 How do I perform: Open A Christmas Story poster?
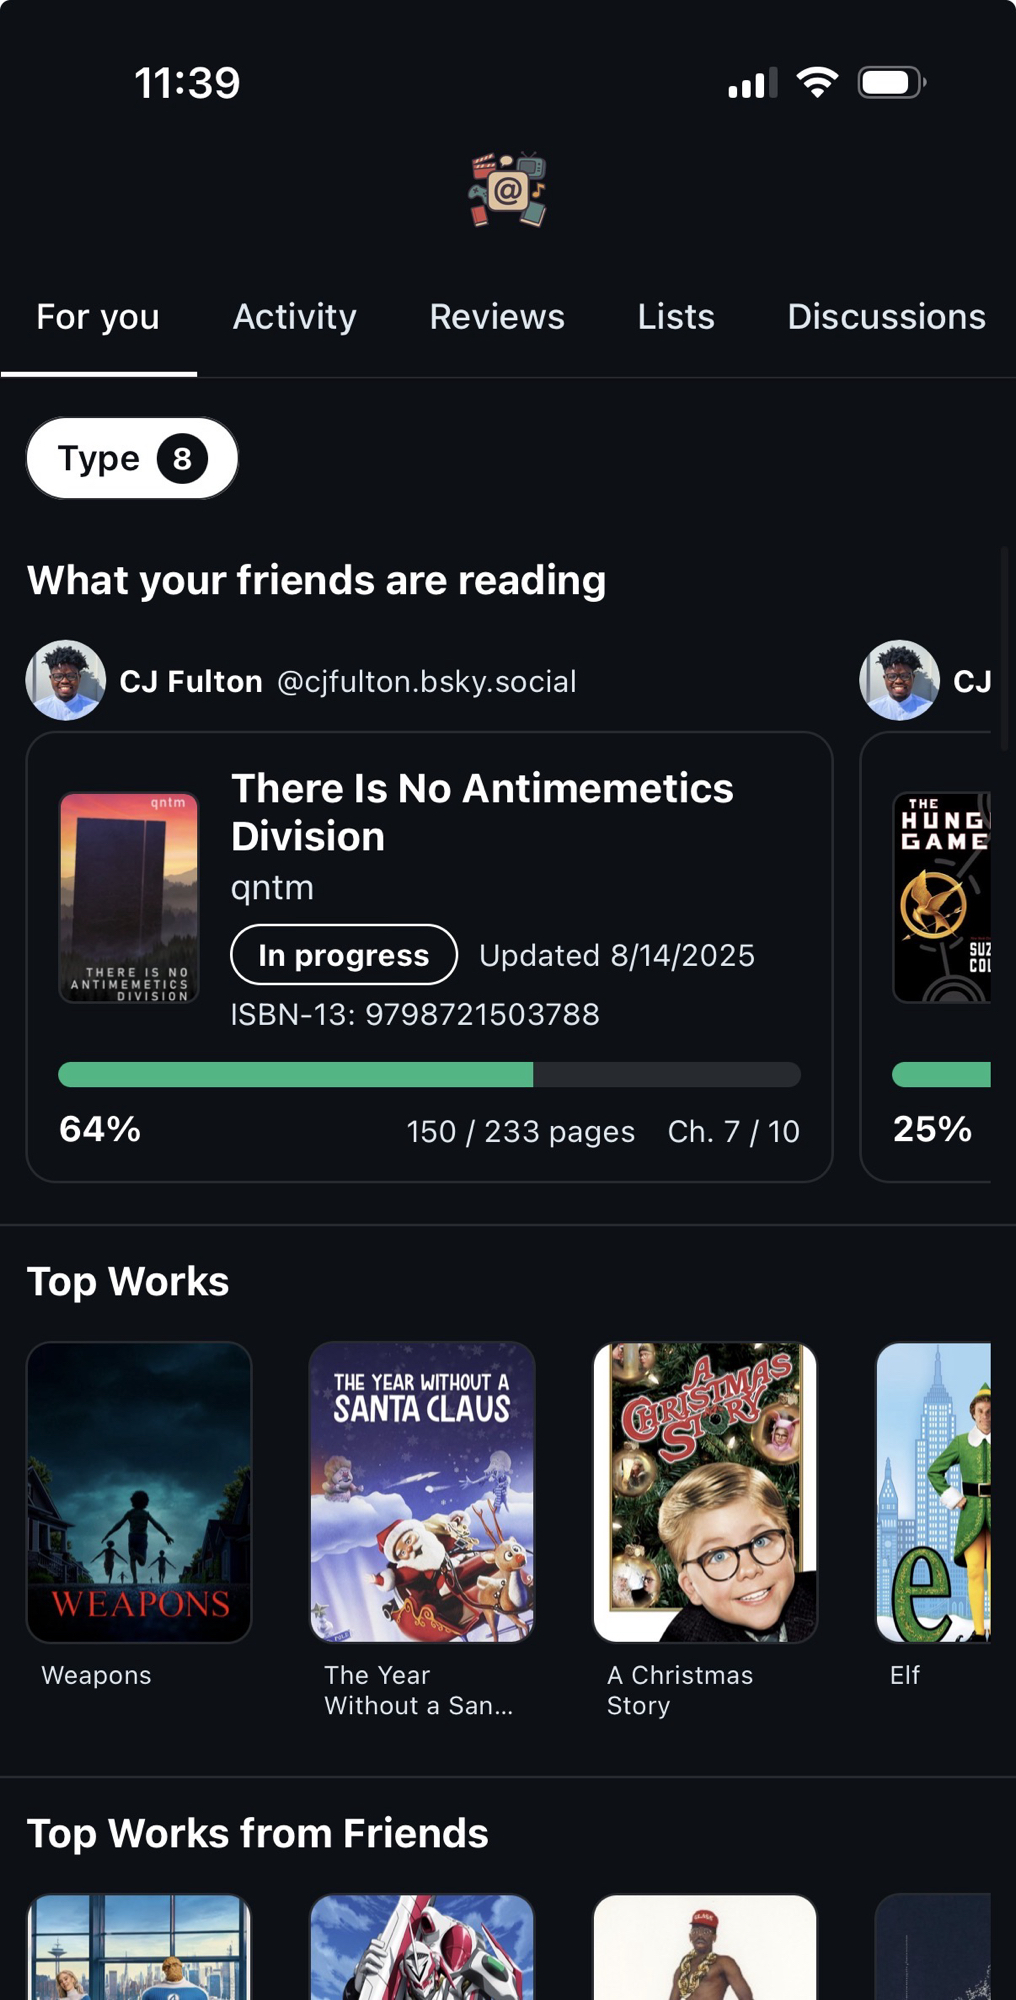705,1491
